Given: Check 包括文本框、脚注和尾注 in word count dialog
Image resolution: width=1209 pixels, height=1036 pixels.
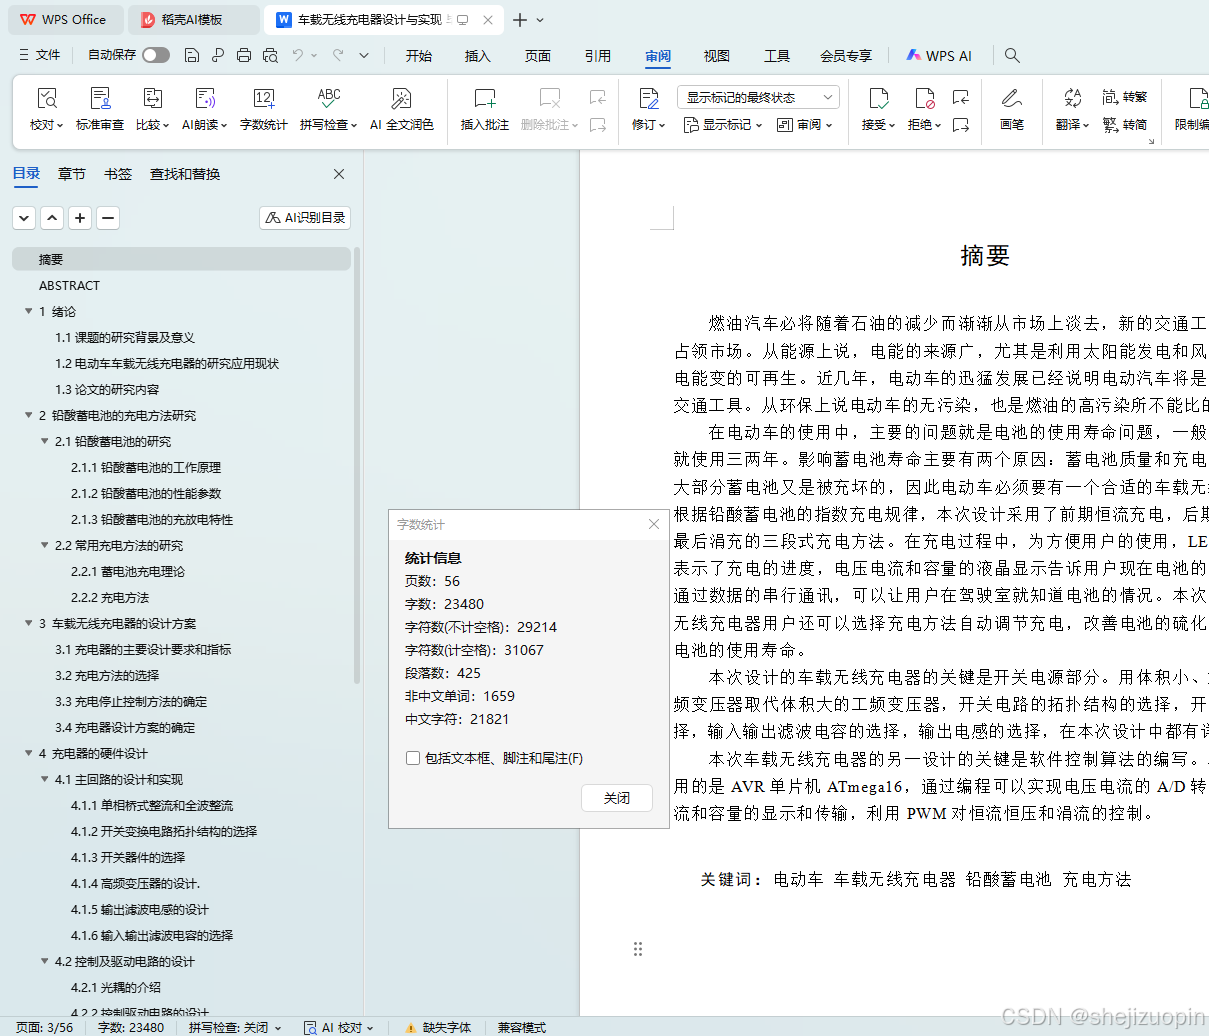Looking at the screenshot, I should pyautogui.click(x=413, y=758).
